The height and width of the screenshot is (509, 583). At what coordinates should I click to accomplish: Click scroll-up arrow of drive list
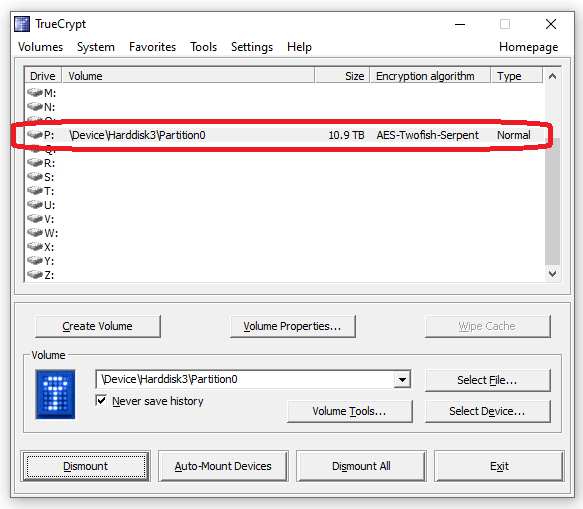(x=553, y=76)
